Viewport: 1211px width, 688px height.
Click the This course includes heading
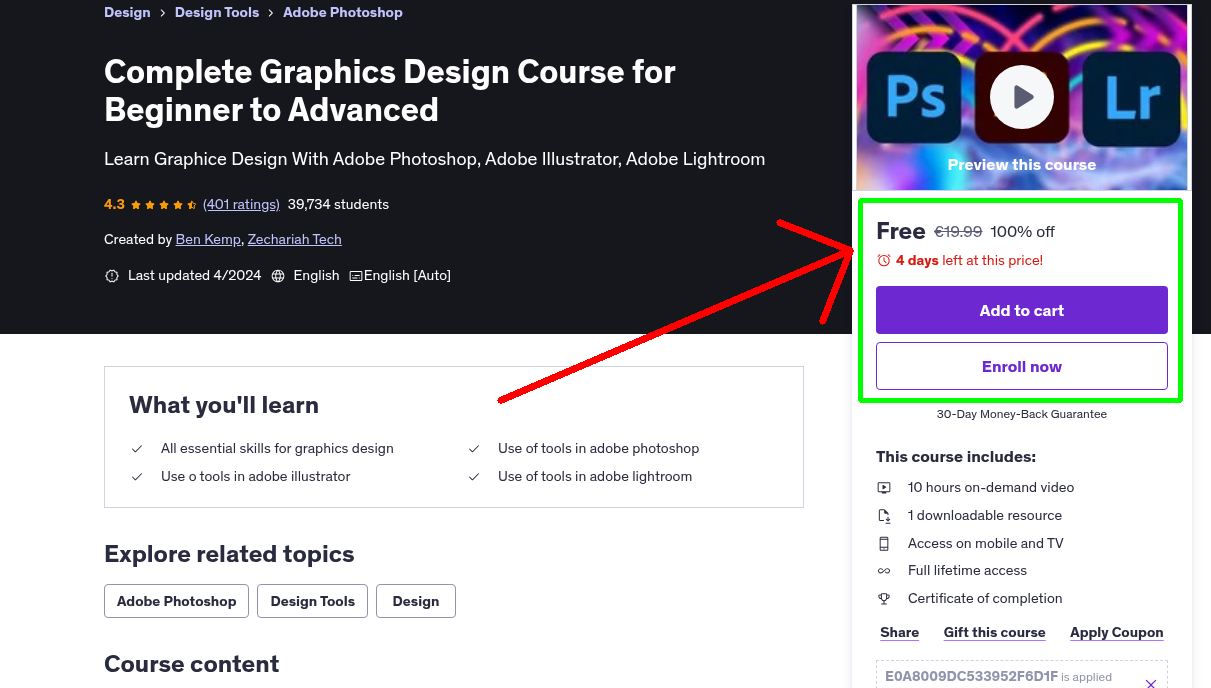coord(956,457)
